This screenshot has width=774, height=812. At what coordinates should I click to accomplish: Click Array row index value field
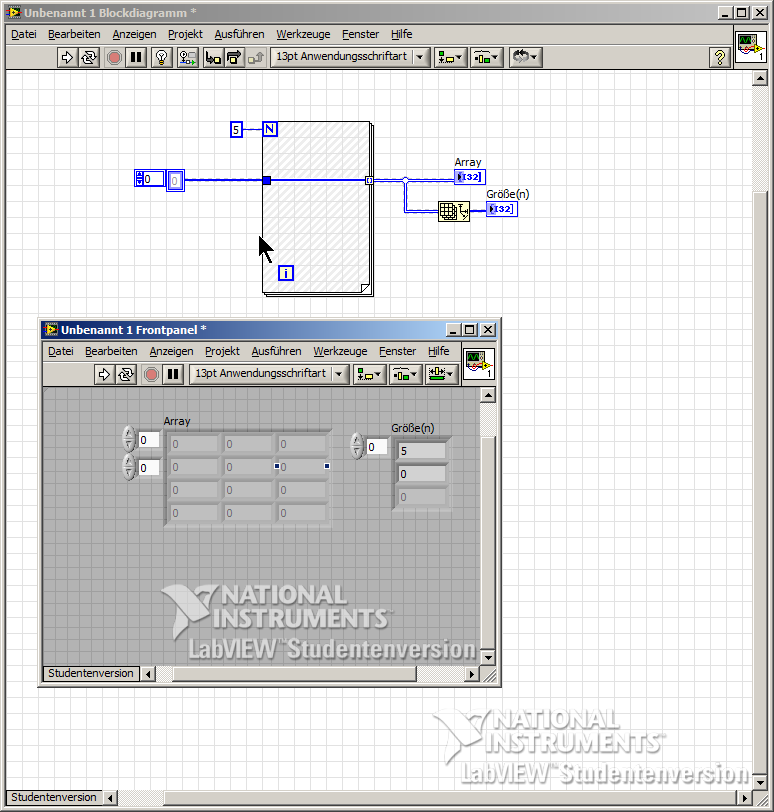point(149,440)
